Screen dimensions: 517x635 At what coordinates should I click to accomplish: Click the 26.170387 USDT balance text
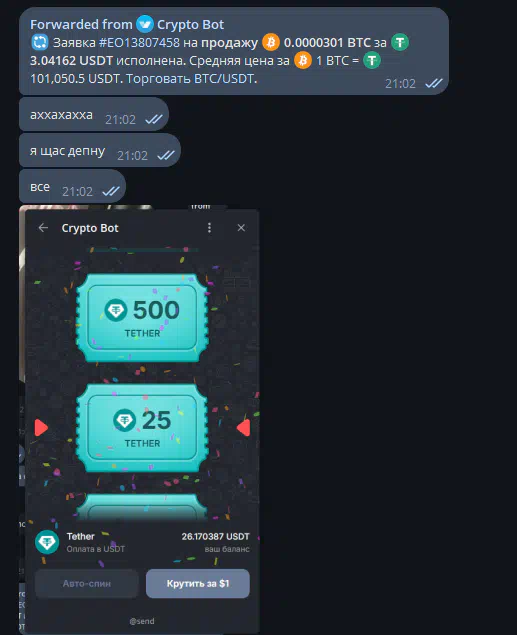click(x=215, y=537)
